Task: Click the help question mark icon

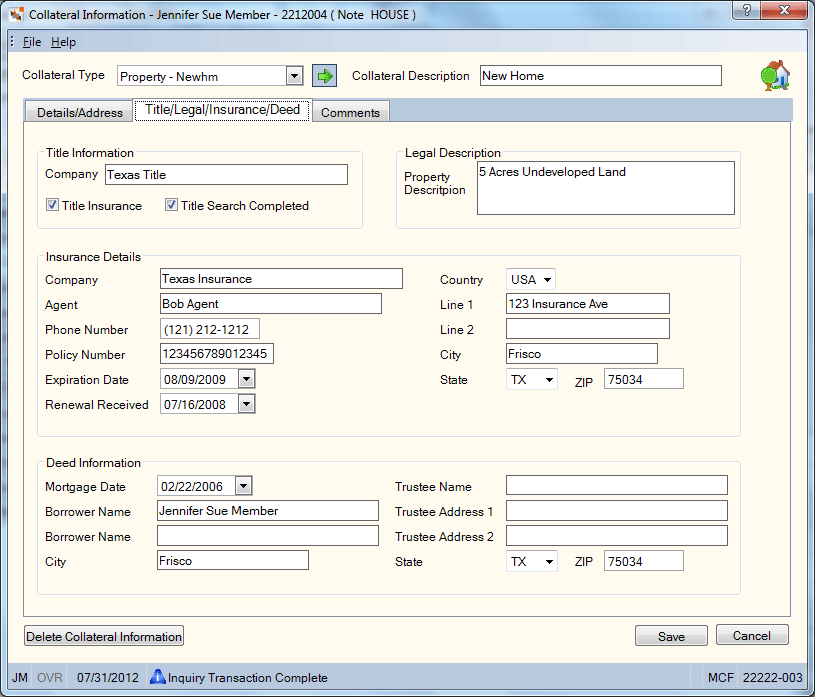Action: [x=746, y=10]
